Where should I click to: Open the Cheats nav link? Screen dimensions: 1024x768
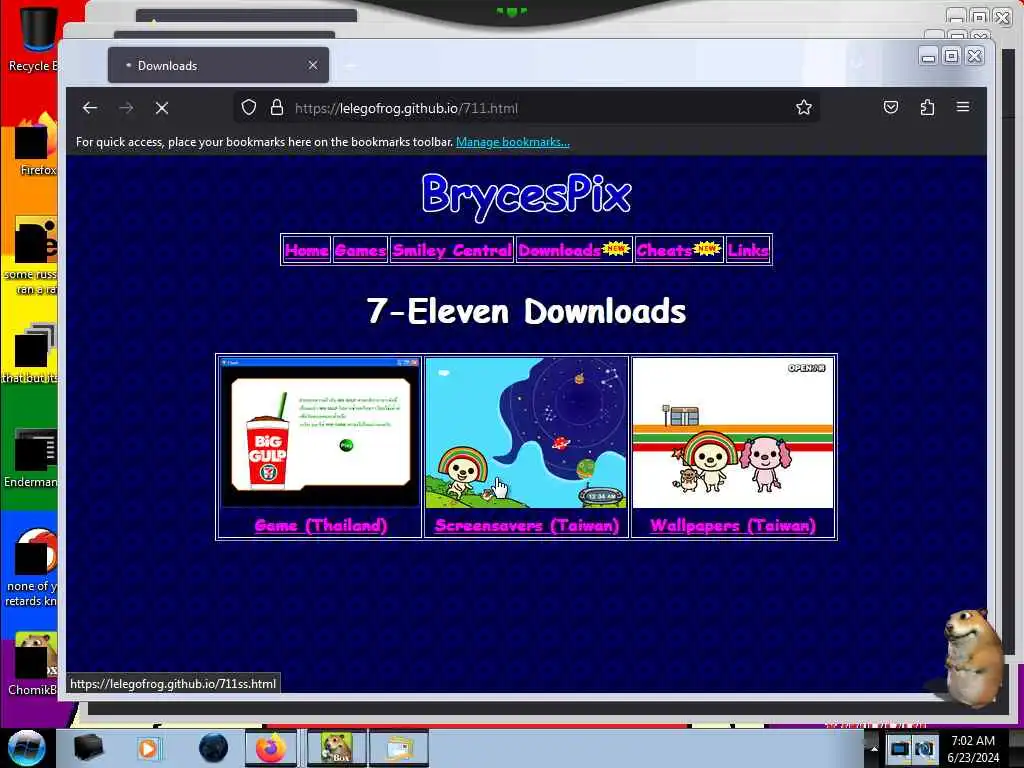click(x=664, y=249)
